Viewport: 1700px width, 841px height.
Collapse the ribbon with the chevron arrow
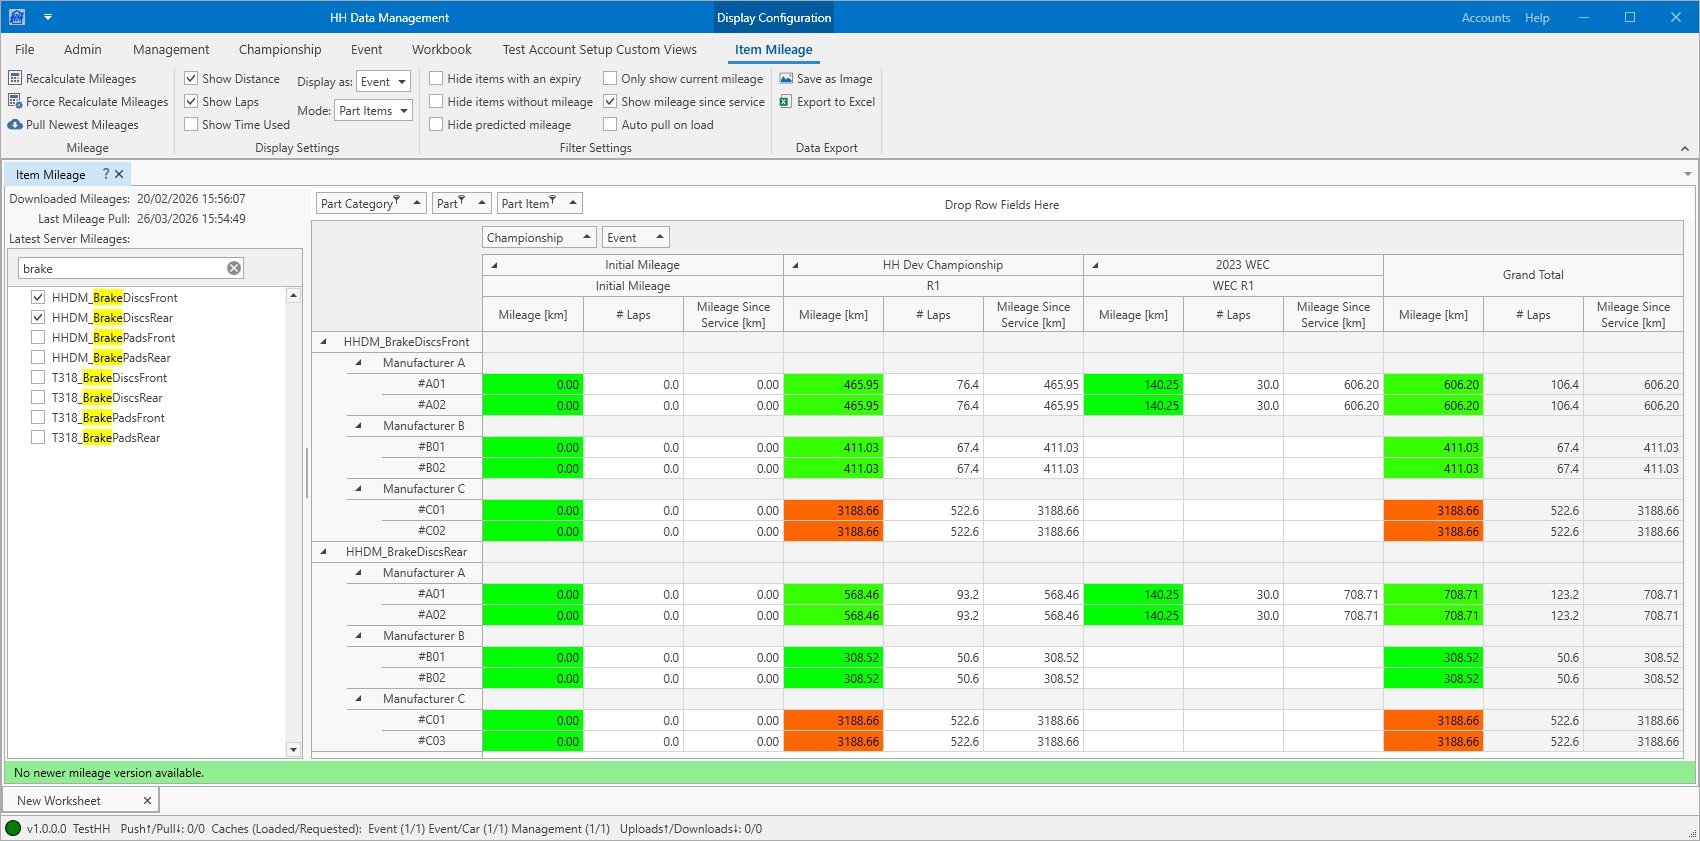coord(1685,148)
